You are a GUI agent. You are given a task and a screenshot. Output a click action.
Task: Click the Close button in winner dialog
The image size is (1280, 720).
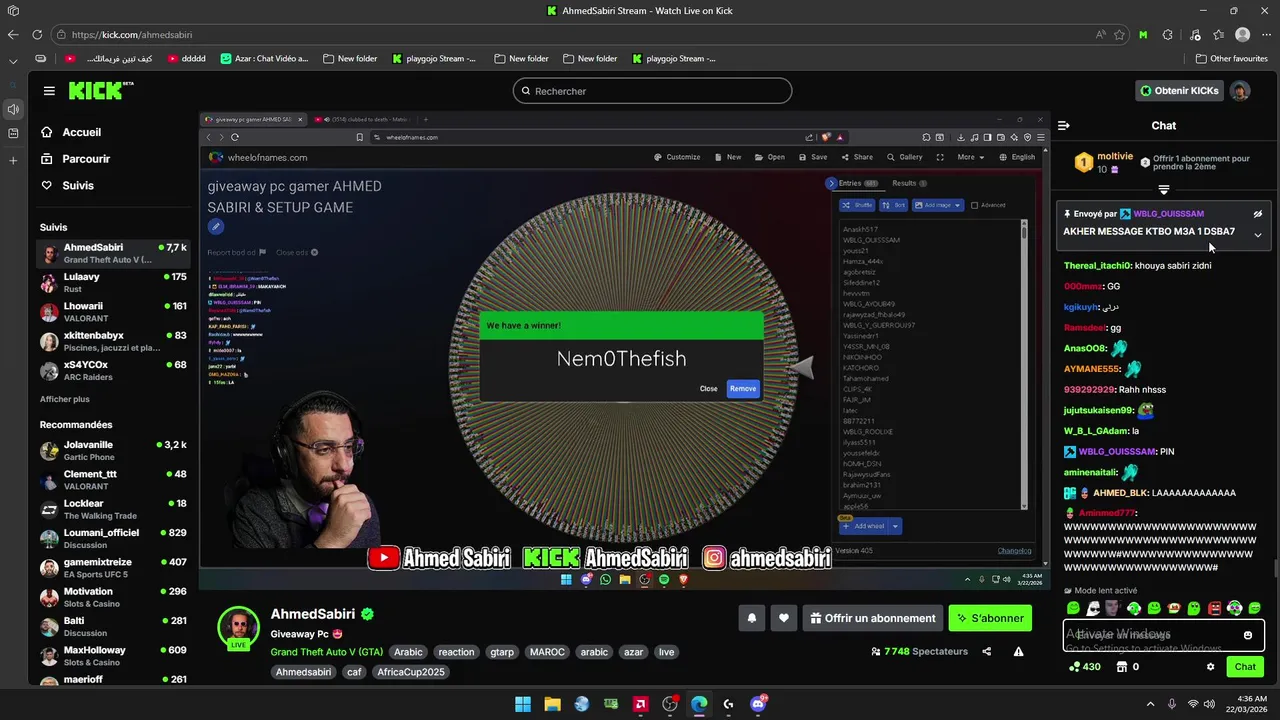pos(708,388)
